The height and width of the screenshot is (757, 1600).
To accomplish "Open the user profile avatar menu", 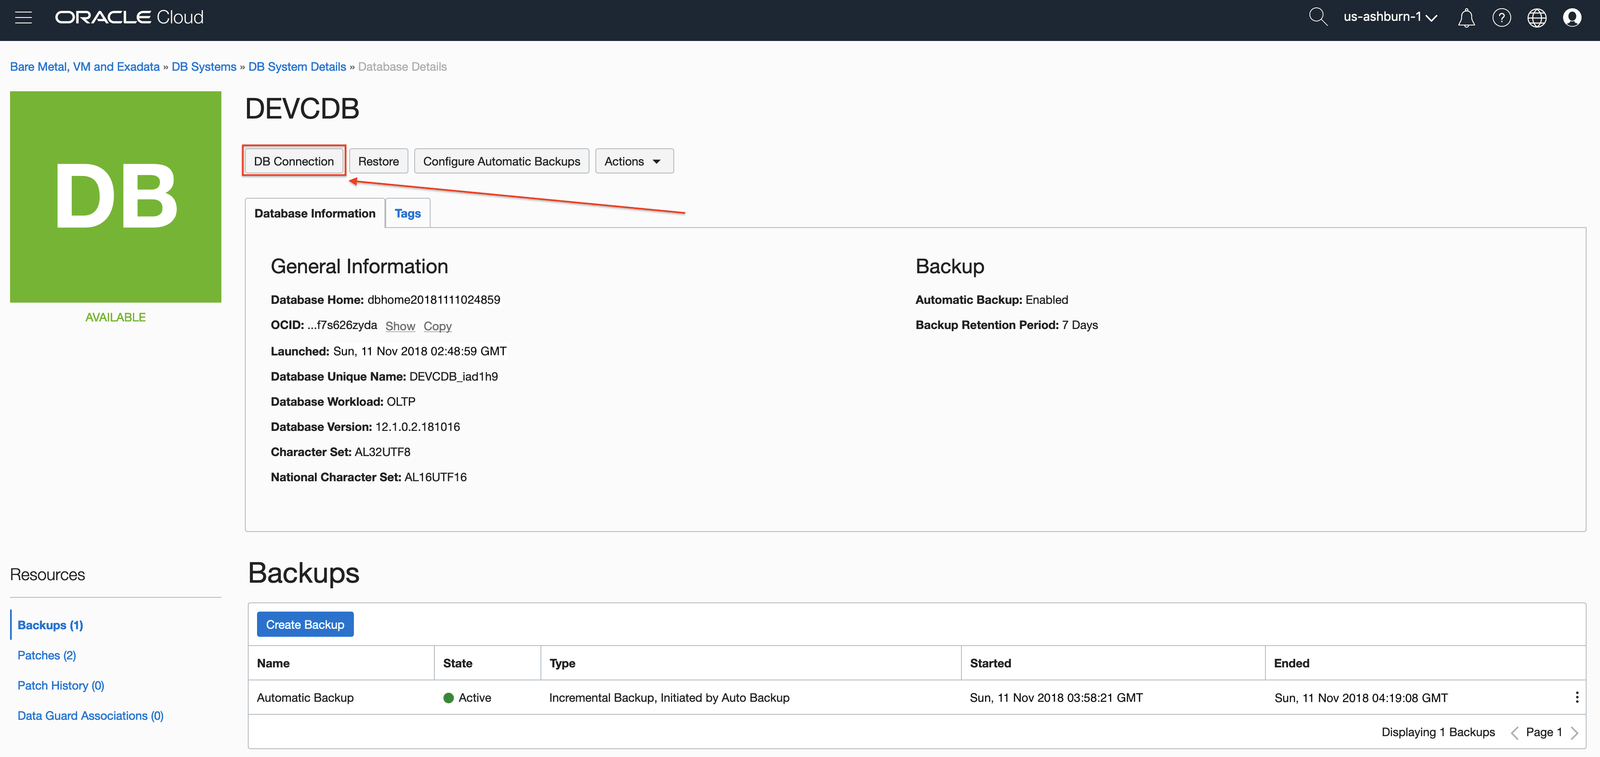I will pyautogui.click(x=1572, y=18).
